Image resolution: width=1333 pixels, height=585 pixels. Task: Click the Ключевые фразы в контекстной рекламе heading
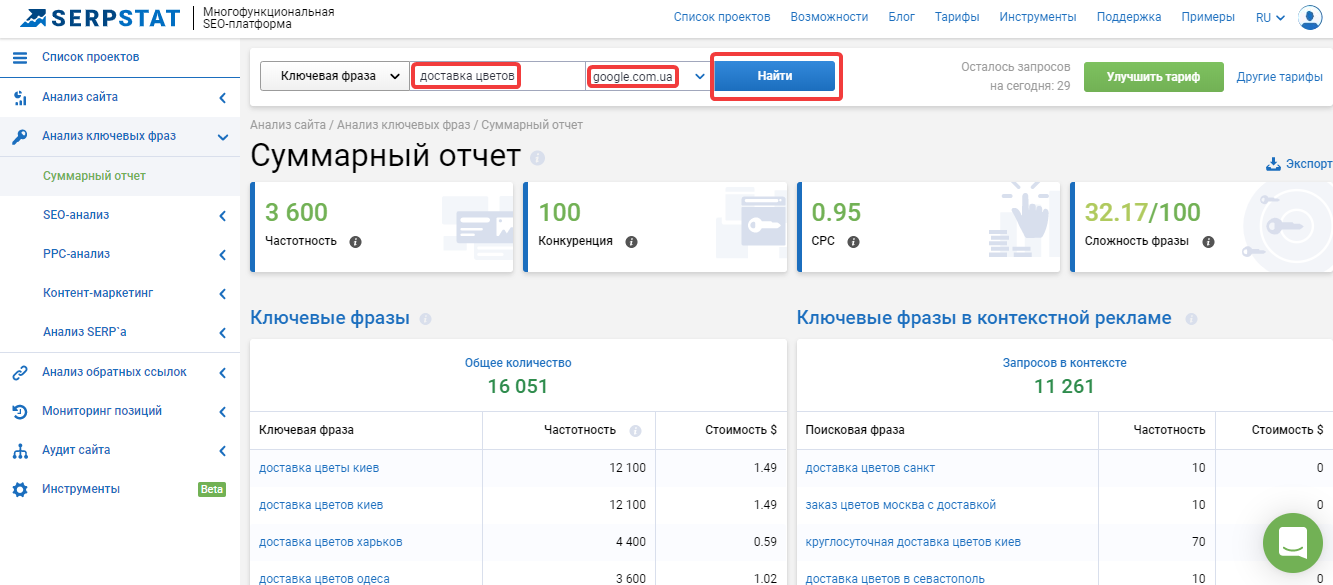coord(984,318)
